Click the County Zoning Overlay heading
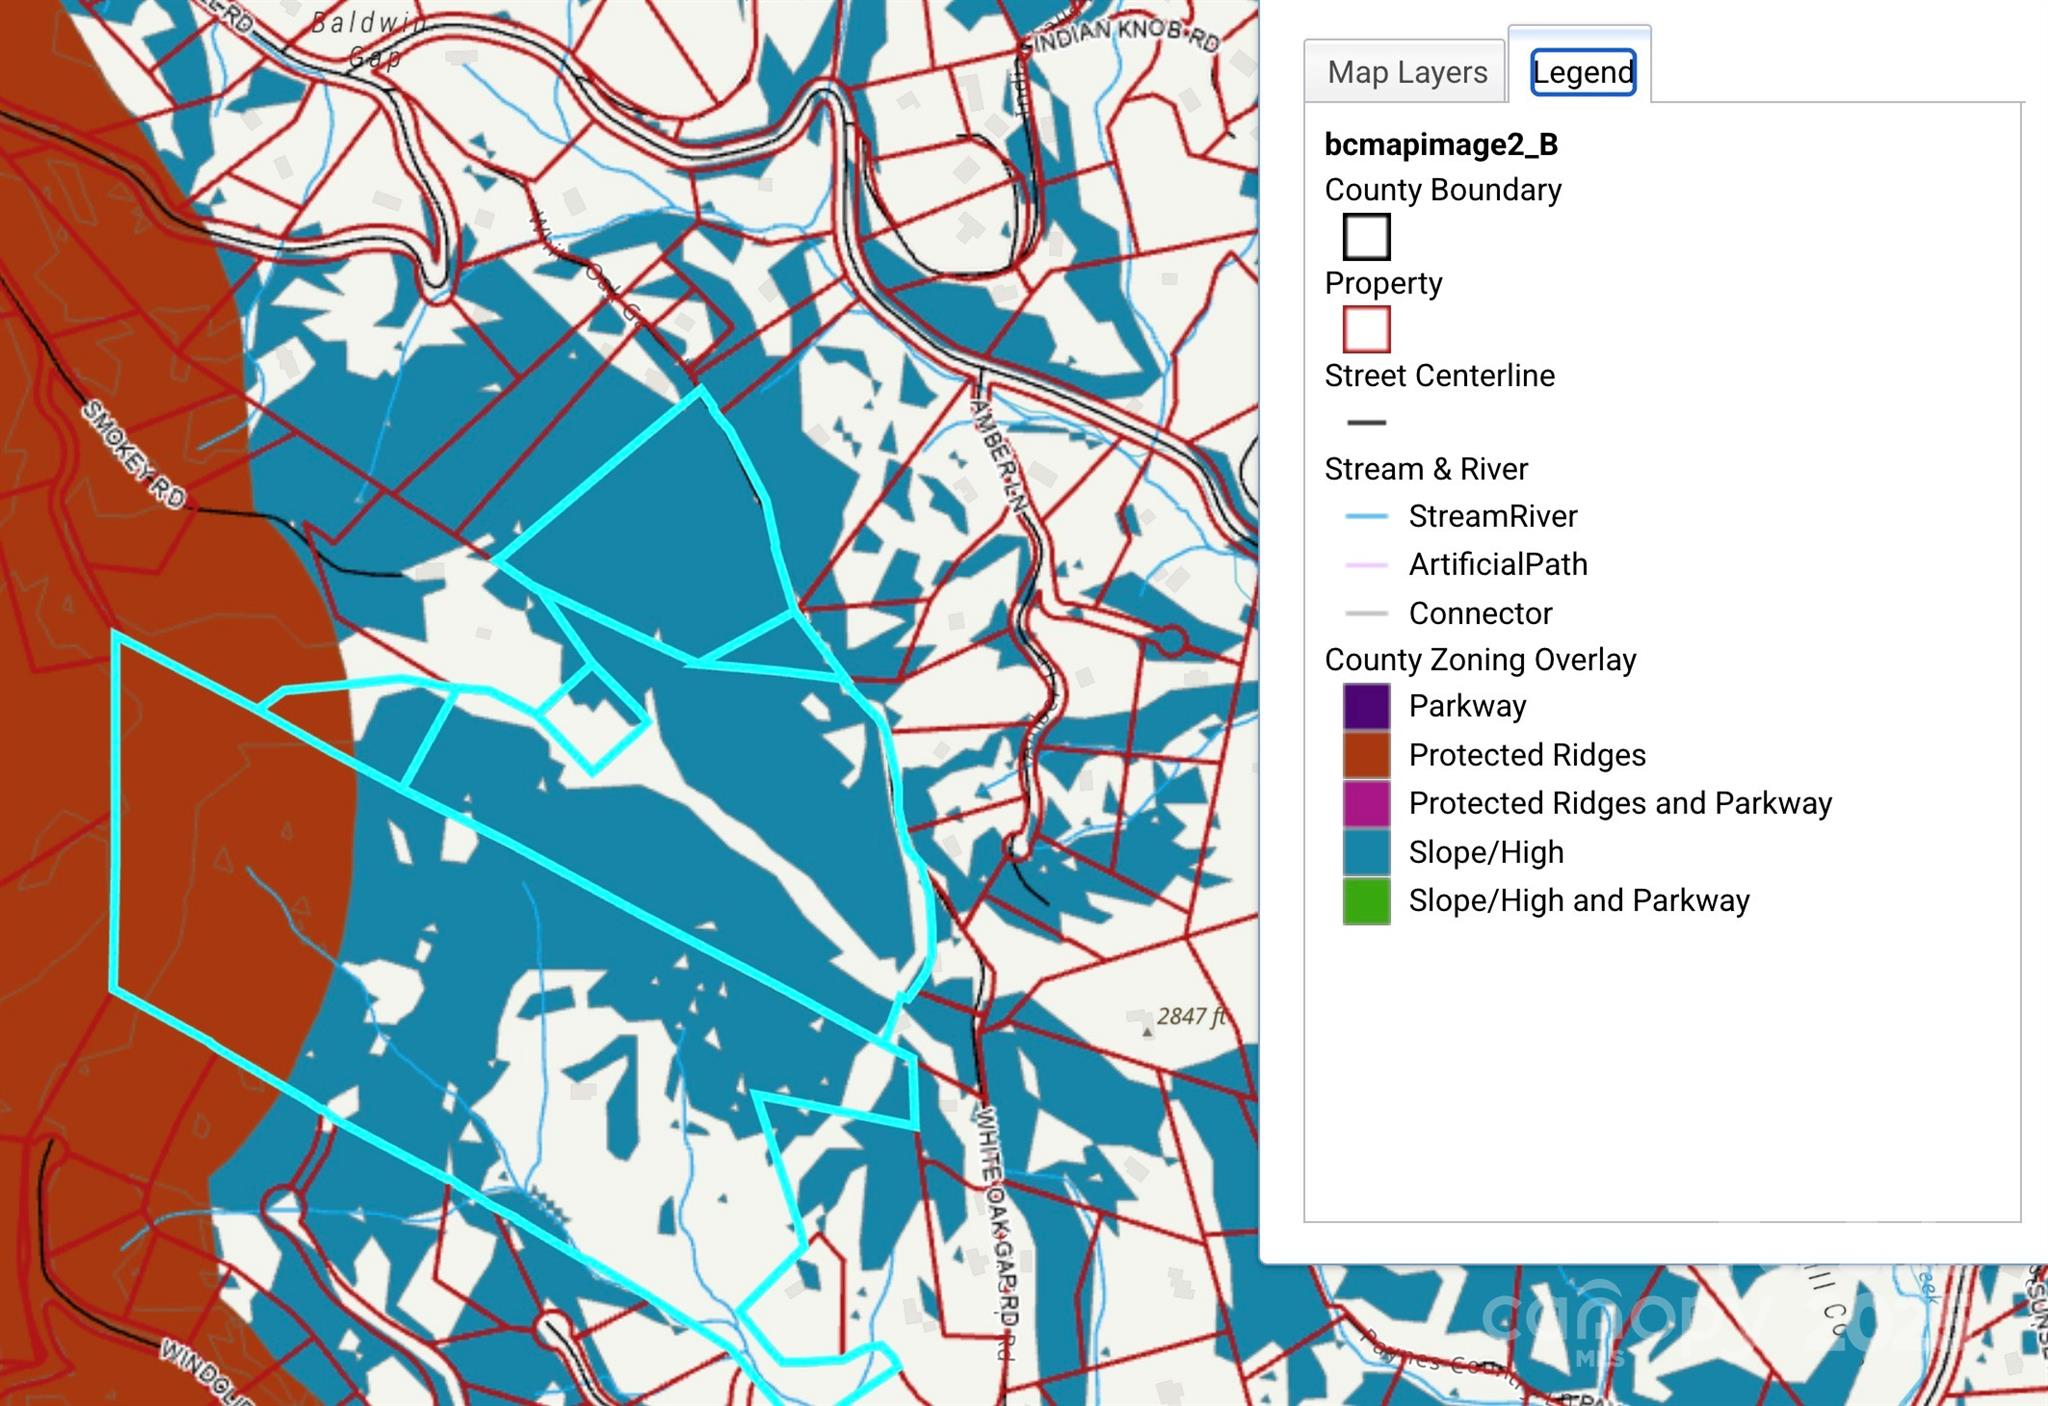The width and height of the screenshot is (2048, 1406). pyautogui.click(x=1480, y=659)
